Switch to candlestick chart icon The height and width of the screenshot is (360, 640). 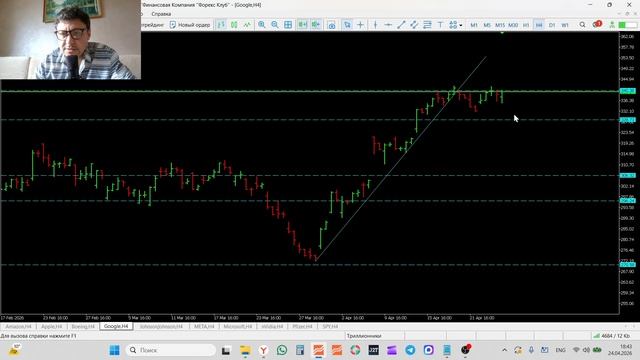click(234, 25)
